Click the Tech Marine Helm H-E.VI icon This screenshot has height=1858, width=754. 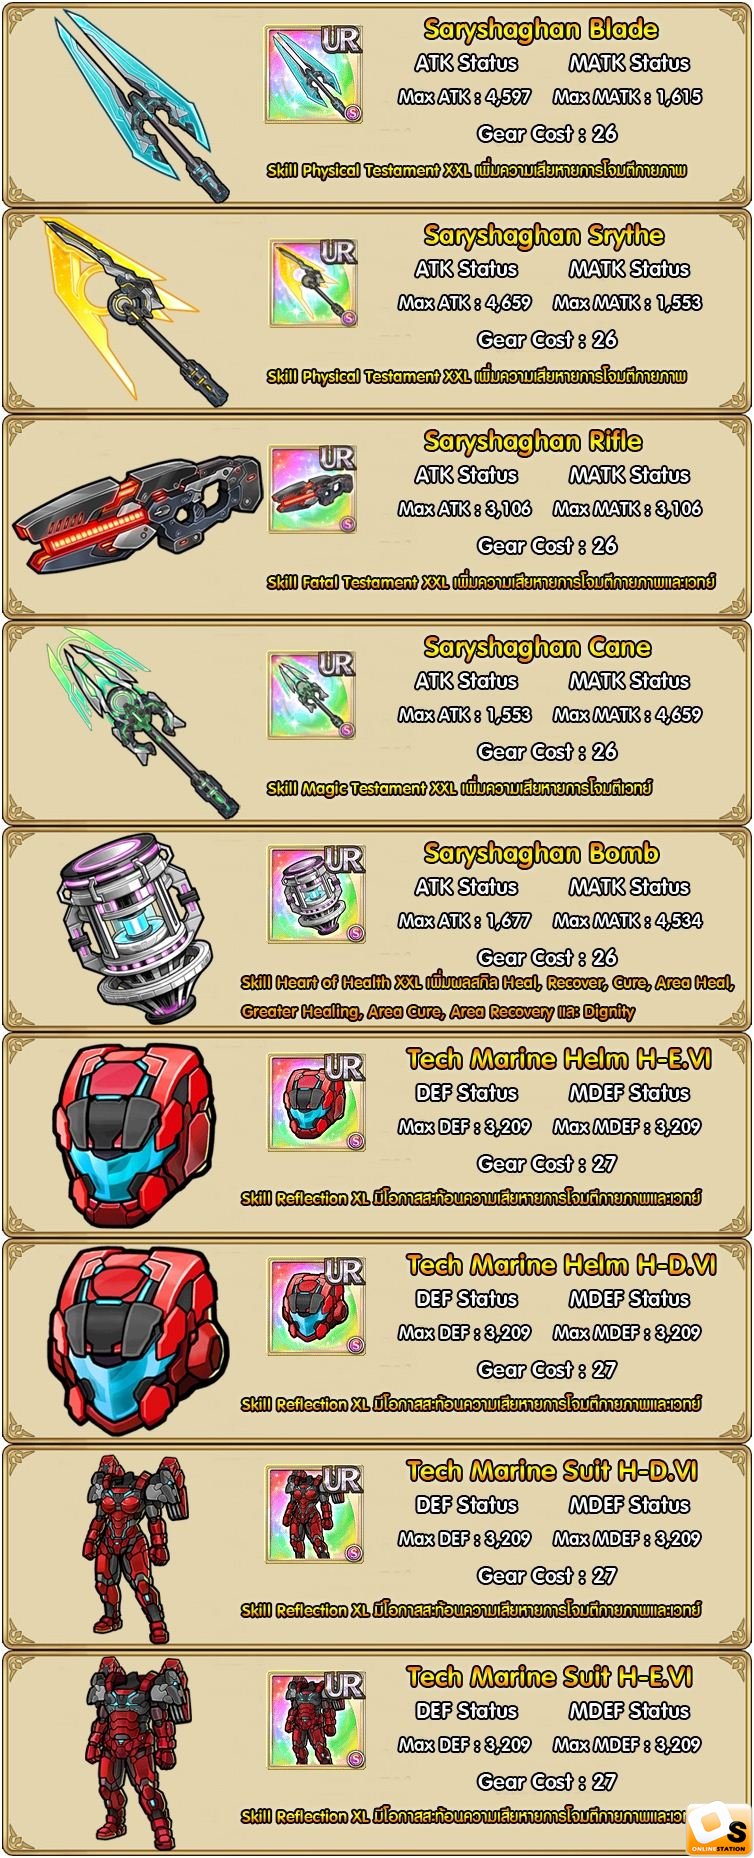pos(316,1103)
